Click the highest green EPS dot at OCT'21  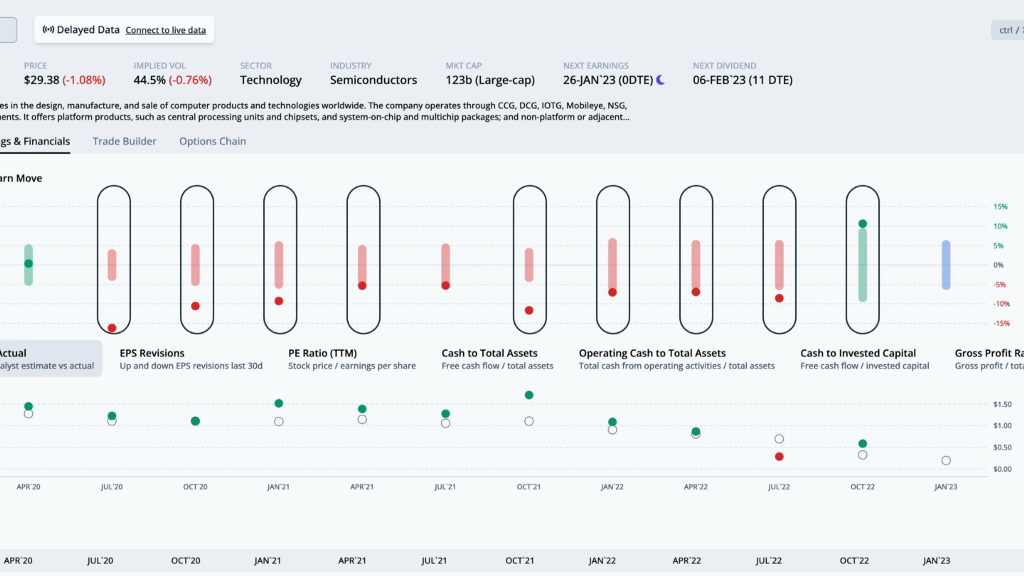click(x=529, y=395)
